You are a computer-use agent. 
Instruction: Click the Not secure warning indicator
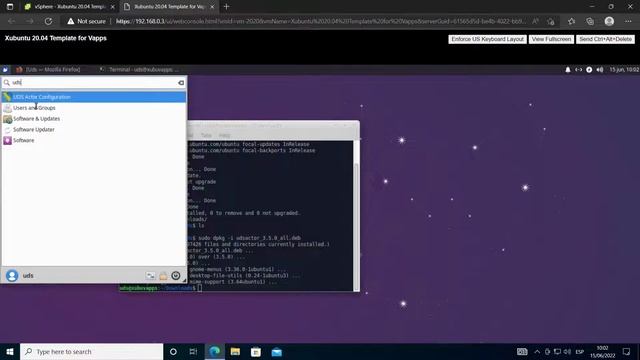tap(86, 21)
